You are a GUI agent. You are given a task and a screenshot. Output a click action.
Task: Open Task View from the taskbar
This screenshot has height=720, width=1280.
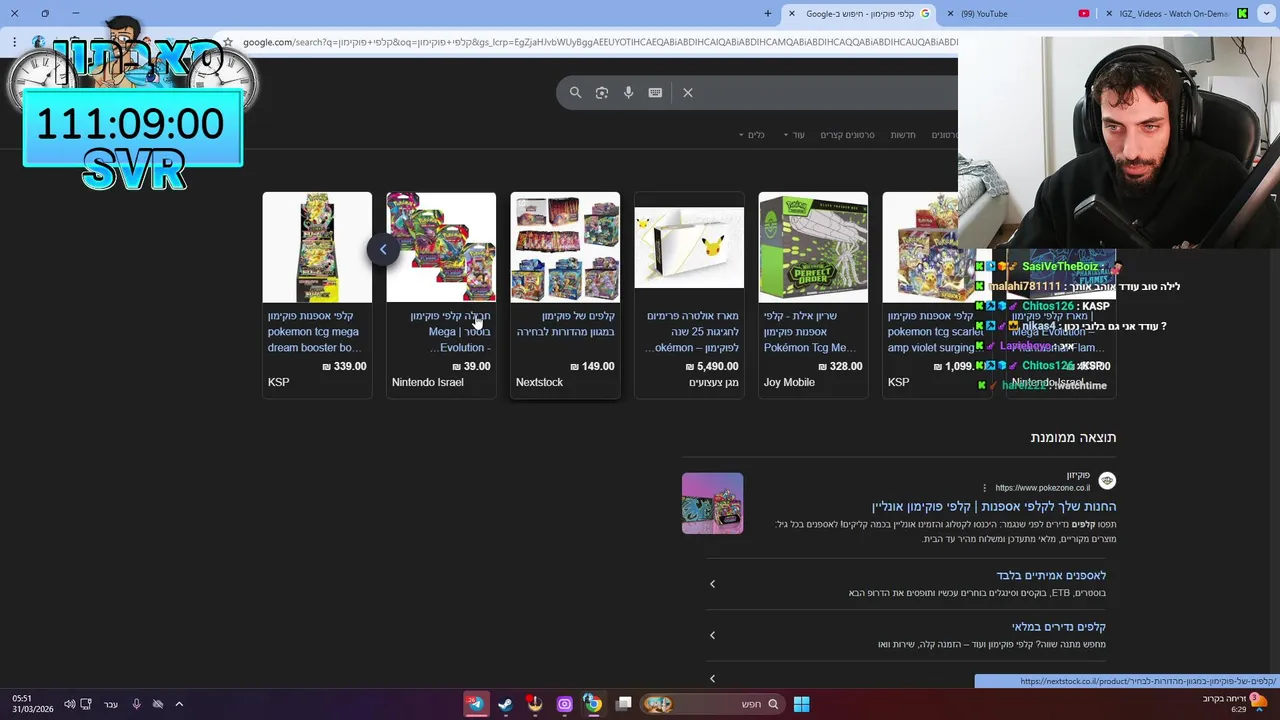(x=623, y=704)
